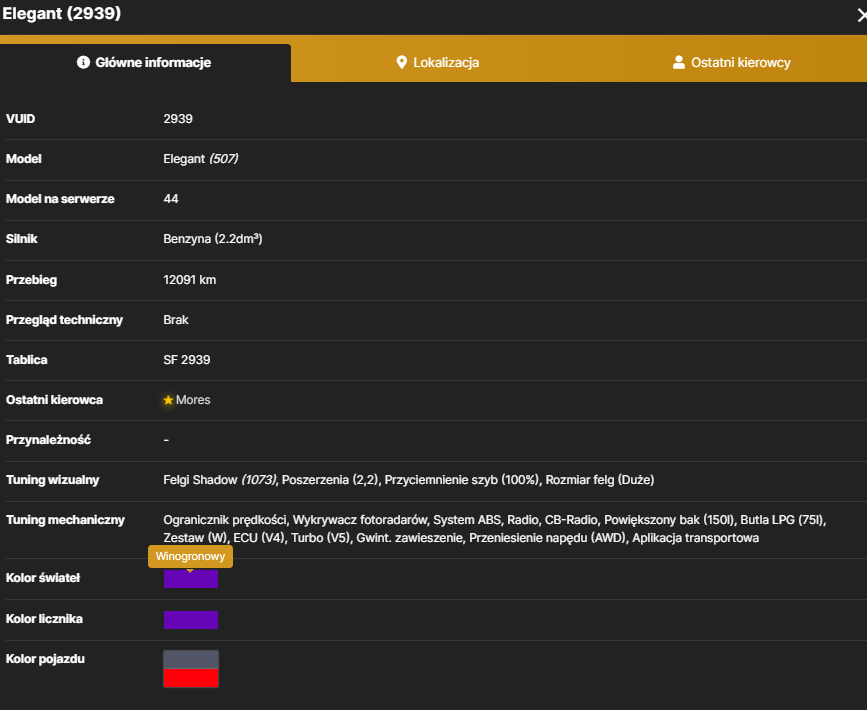
Task: Click the Elegant (2939) dialog title
Action: (61, 13)
